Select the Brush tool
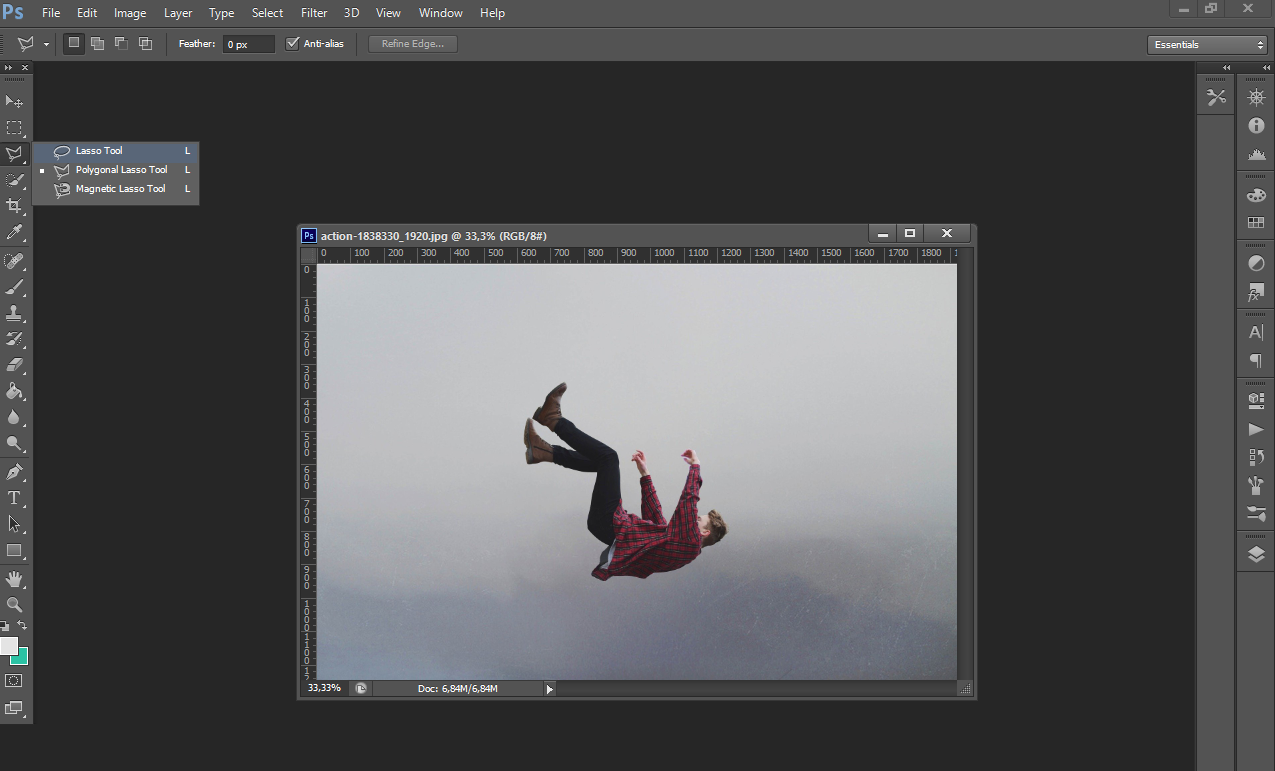The height and width of the screenshot is (771, 1275). [x=14, y=287]
